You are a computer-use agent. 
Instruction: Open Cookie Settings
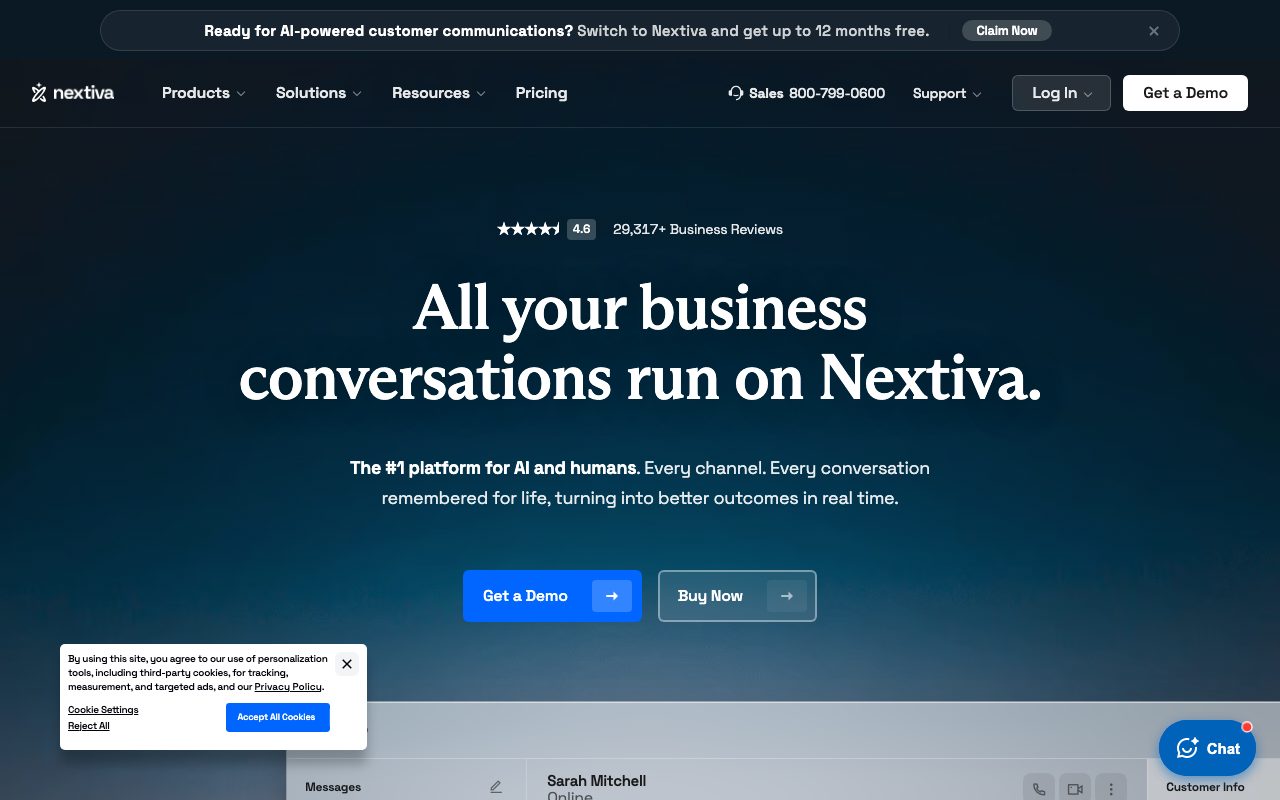coord(103,710)
